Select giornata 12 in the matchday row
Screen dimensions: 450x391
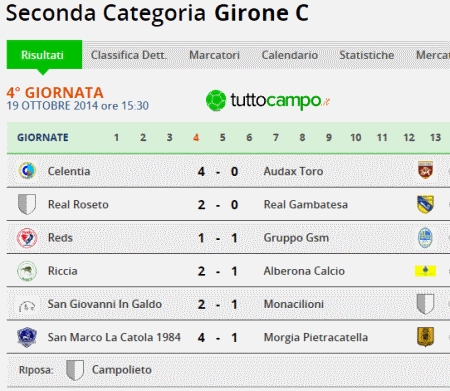click(409, 137)
